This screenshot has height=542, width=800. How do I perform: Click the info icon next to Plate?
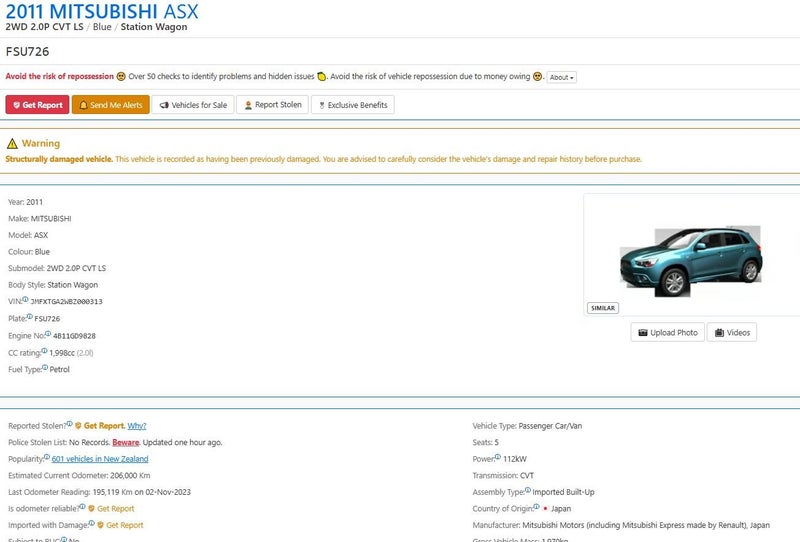30,316
